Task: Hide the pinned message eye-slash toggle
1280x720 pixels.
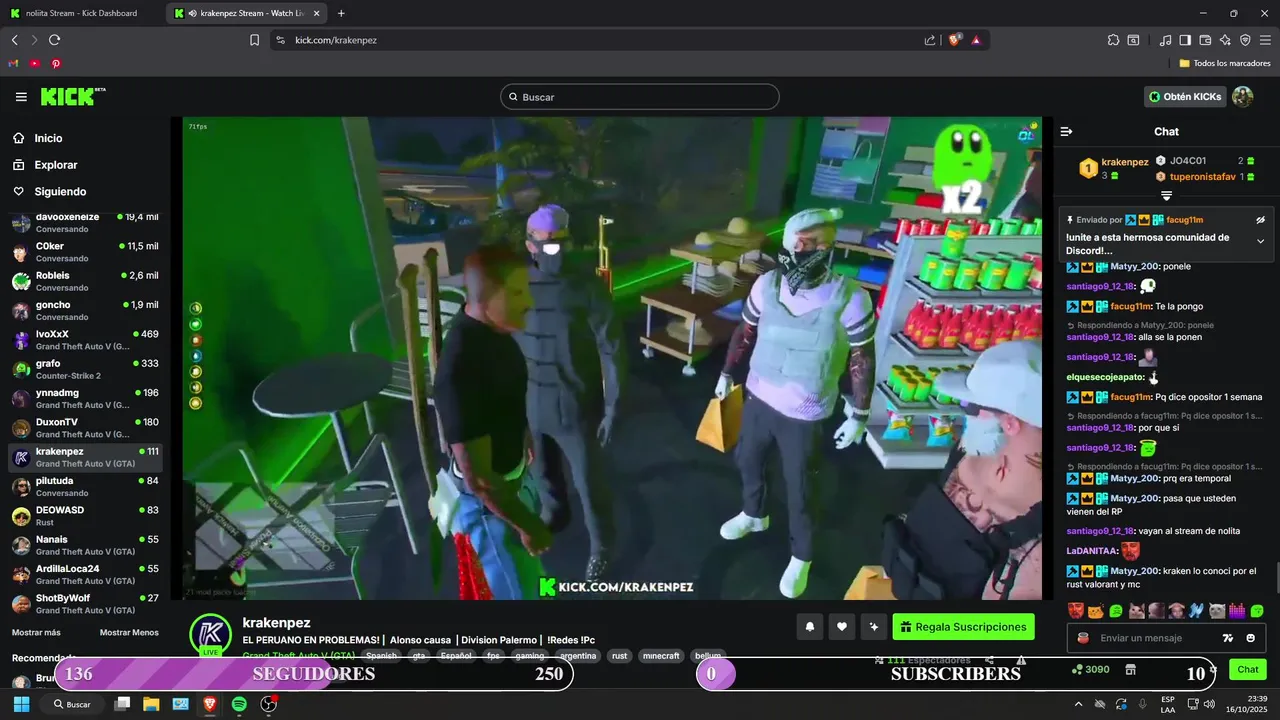Action: [1260, 219]
